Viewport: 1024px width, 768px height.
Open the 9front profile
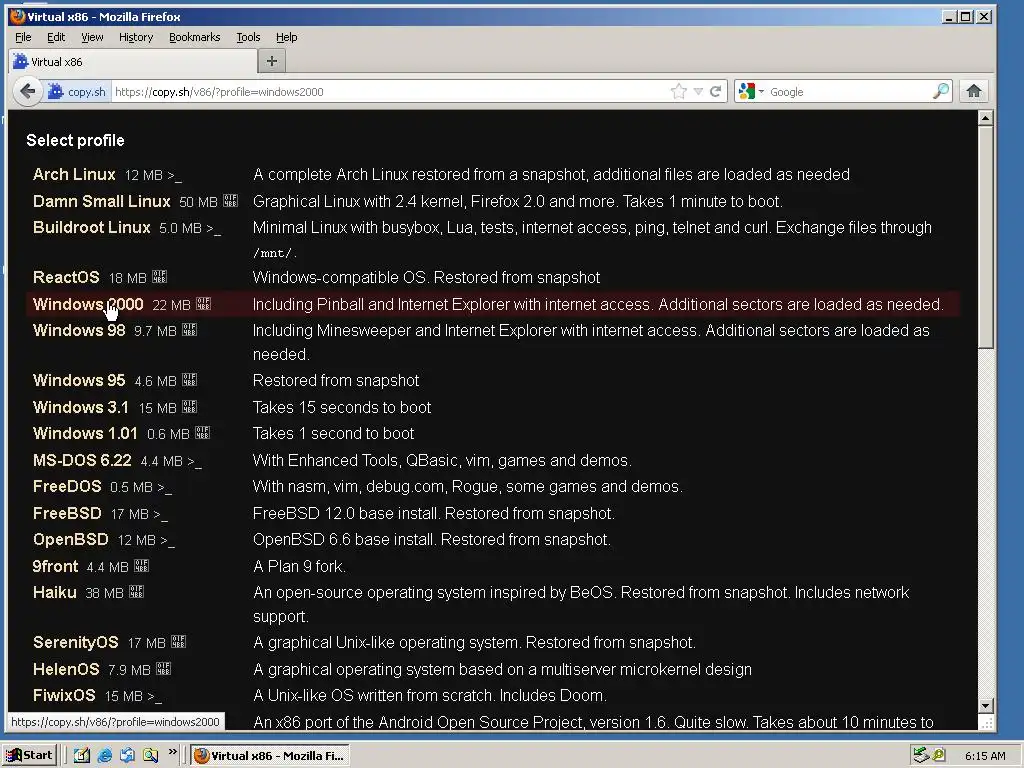click(56, 566)
